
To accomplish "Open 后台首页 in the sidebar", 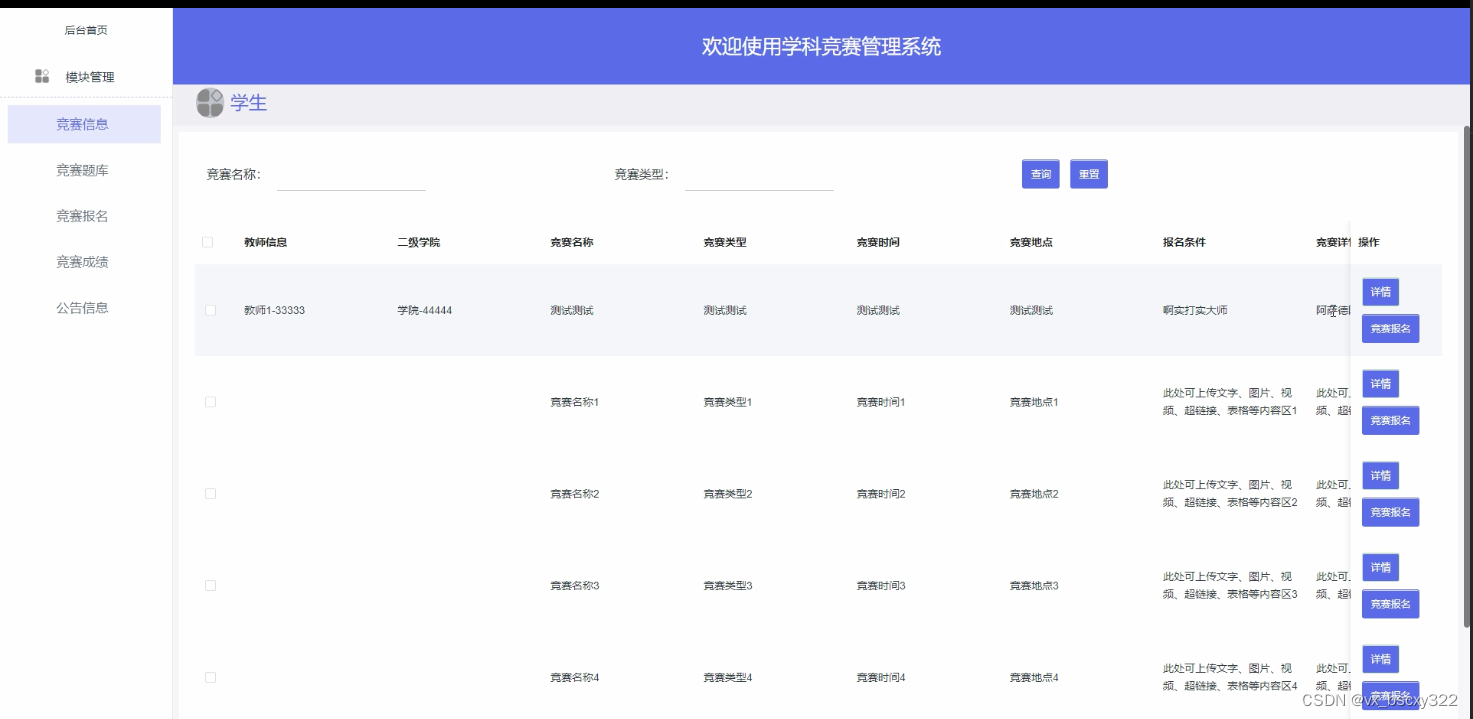I will pos(86,30).
